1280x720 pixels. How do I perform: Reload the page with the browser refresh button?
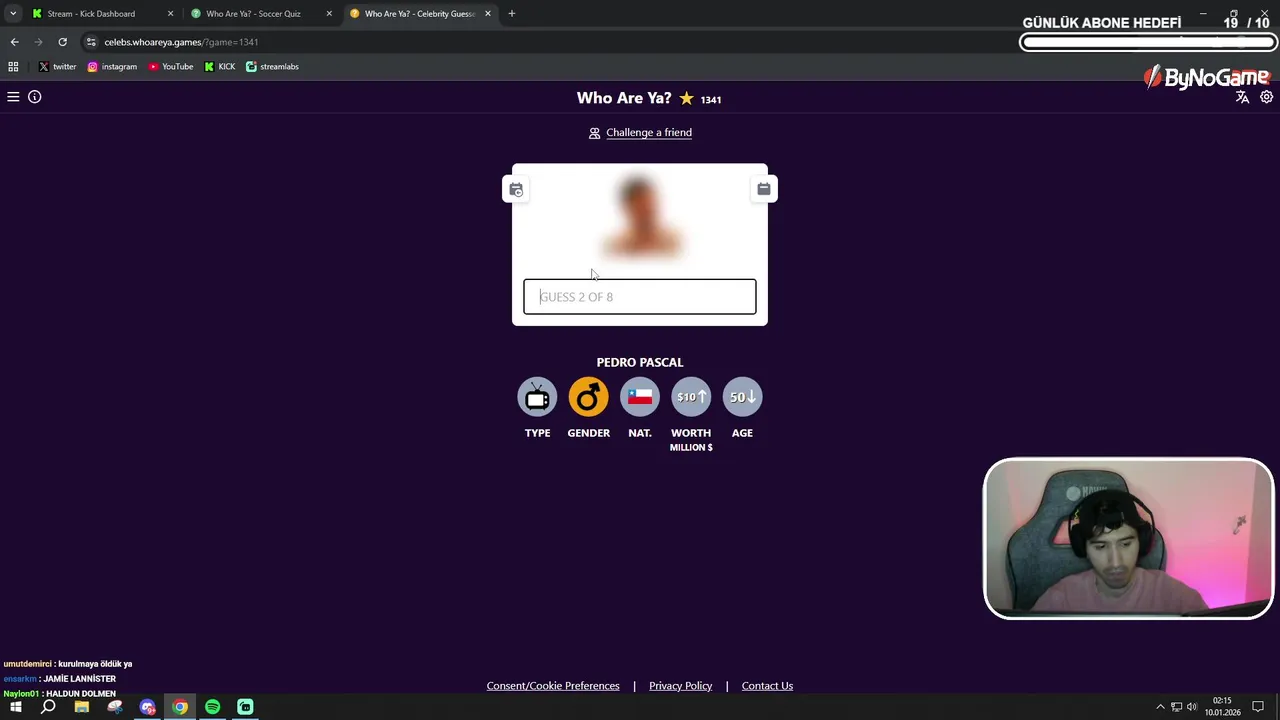(x=62, y=42)
